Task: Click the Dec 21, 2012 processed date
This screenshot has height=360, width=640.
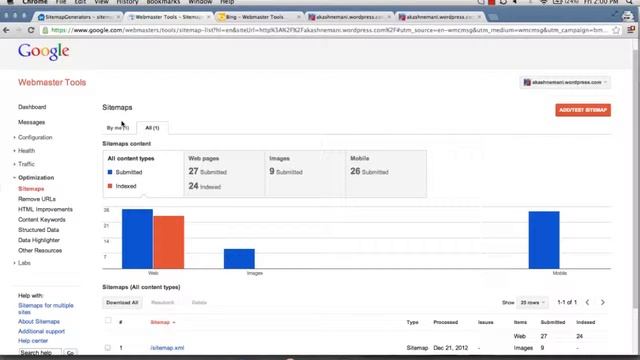Action: coord(451,348)
